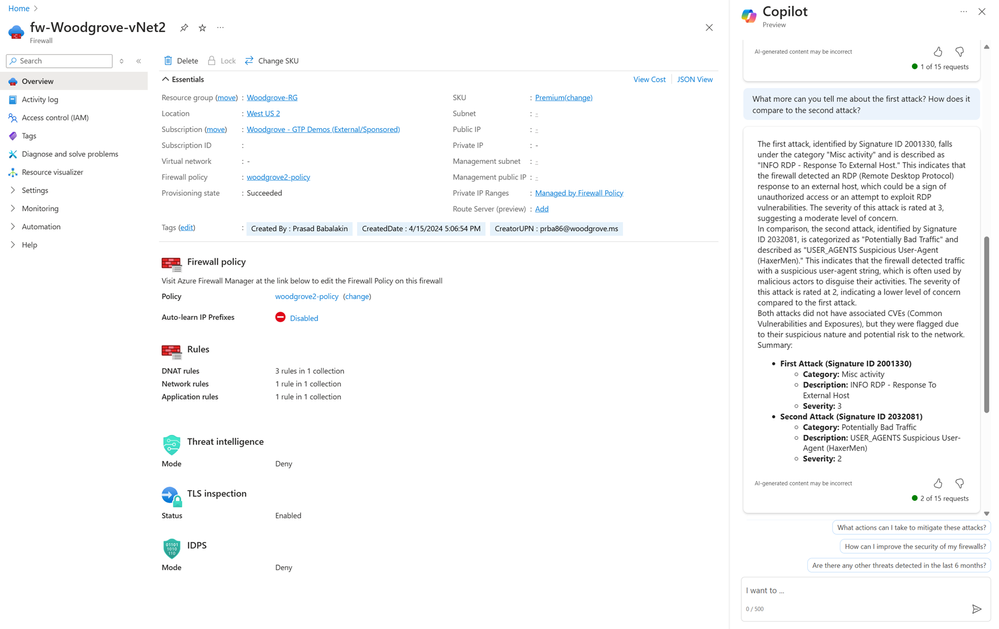Select suggestion about mitigating these attacks
This screenshot has height=629, width=999.
(x=911, y=528)
